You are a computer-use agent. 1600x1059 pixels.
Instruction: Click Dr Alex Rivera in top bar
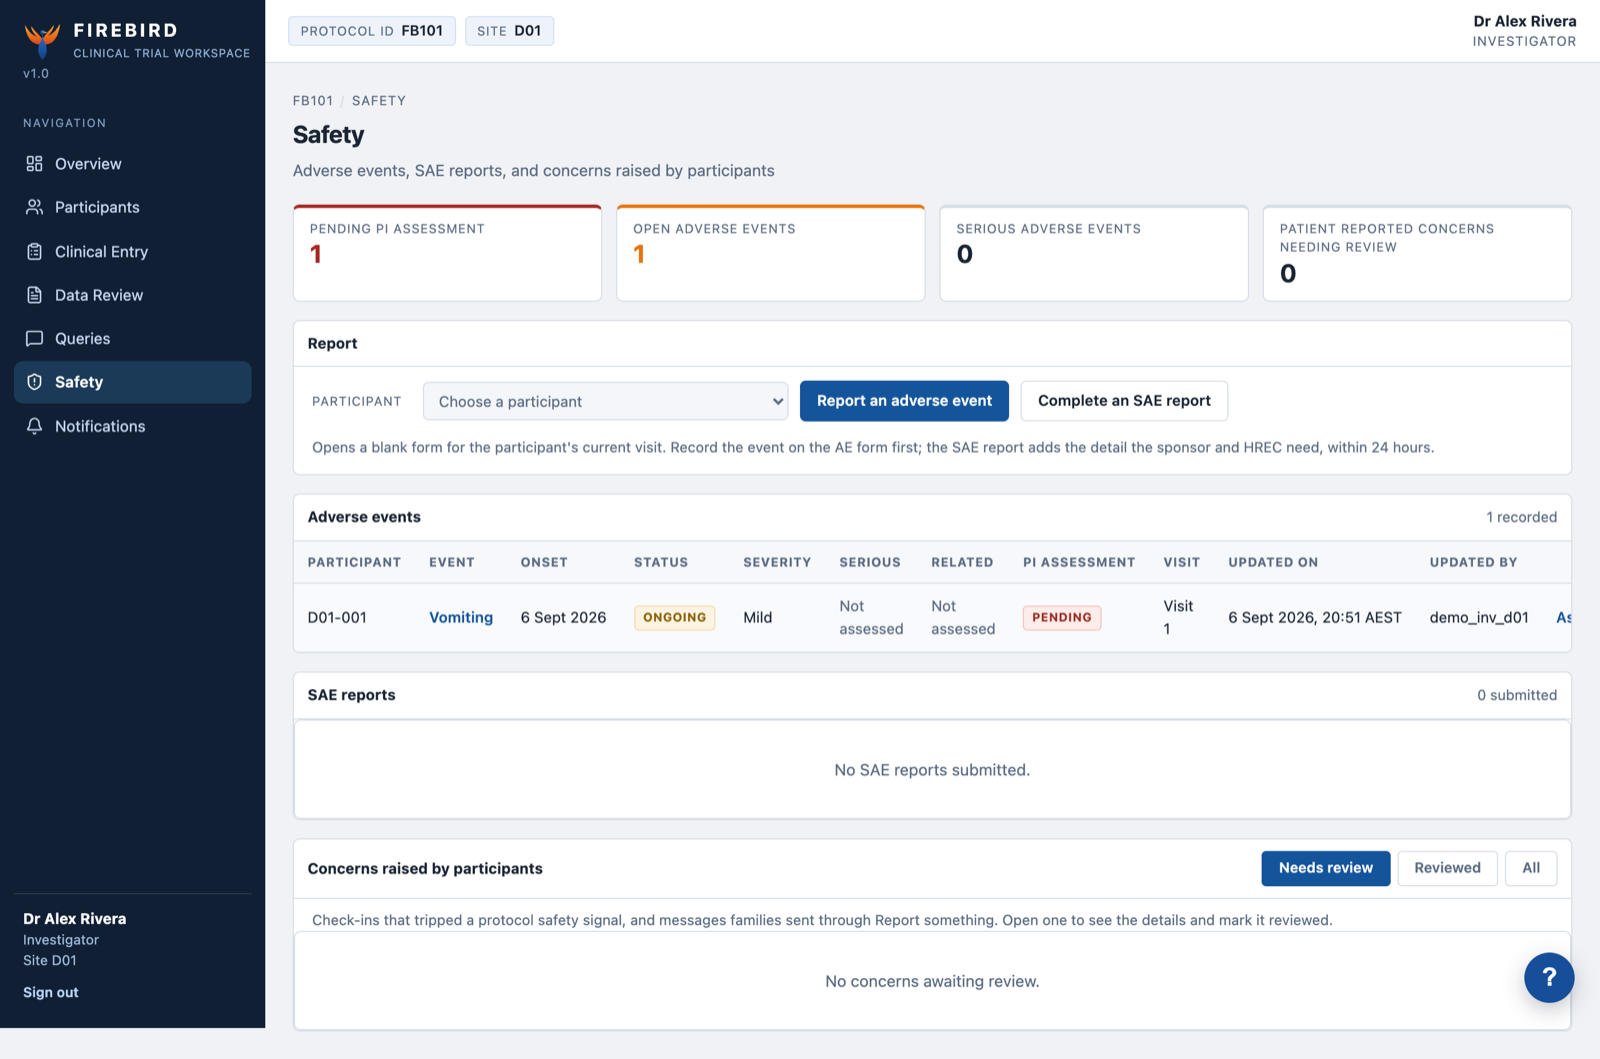tap(1524, 21)
